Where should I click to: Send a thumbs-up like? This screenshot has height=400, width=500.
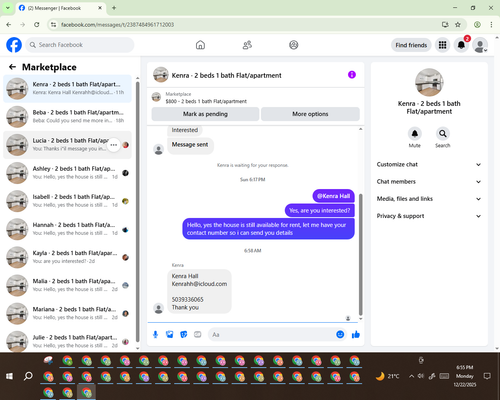[x=356, y=334]
